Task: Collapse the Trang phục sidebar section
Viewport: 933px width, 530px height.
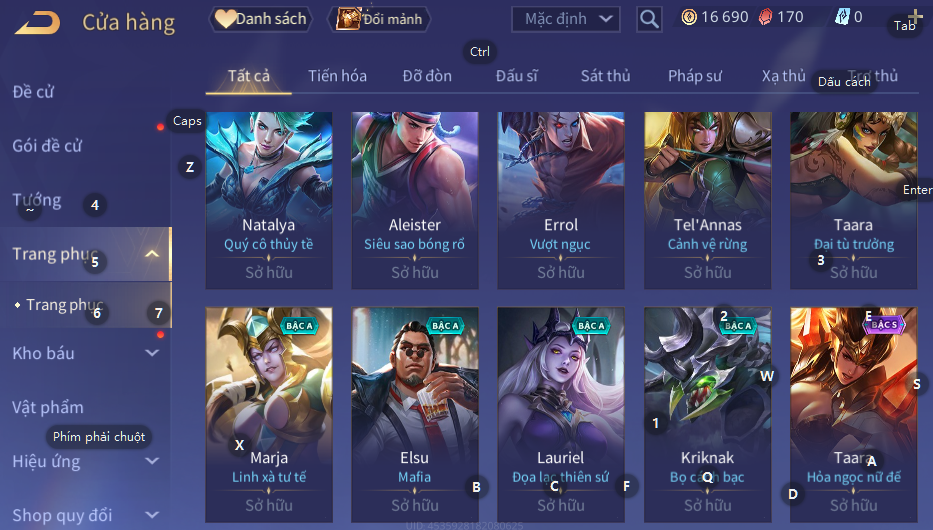Action: tap(152, 254)
